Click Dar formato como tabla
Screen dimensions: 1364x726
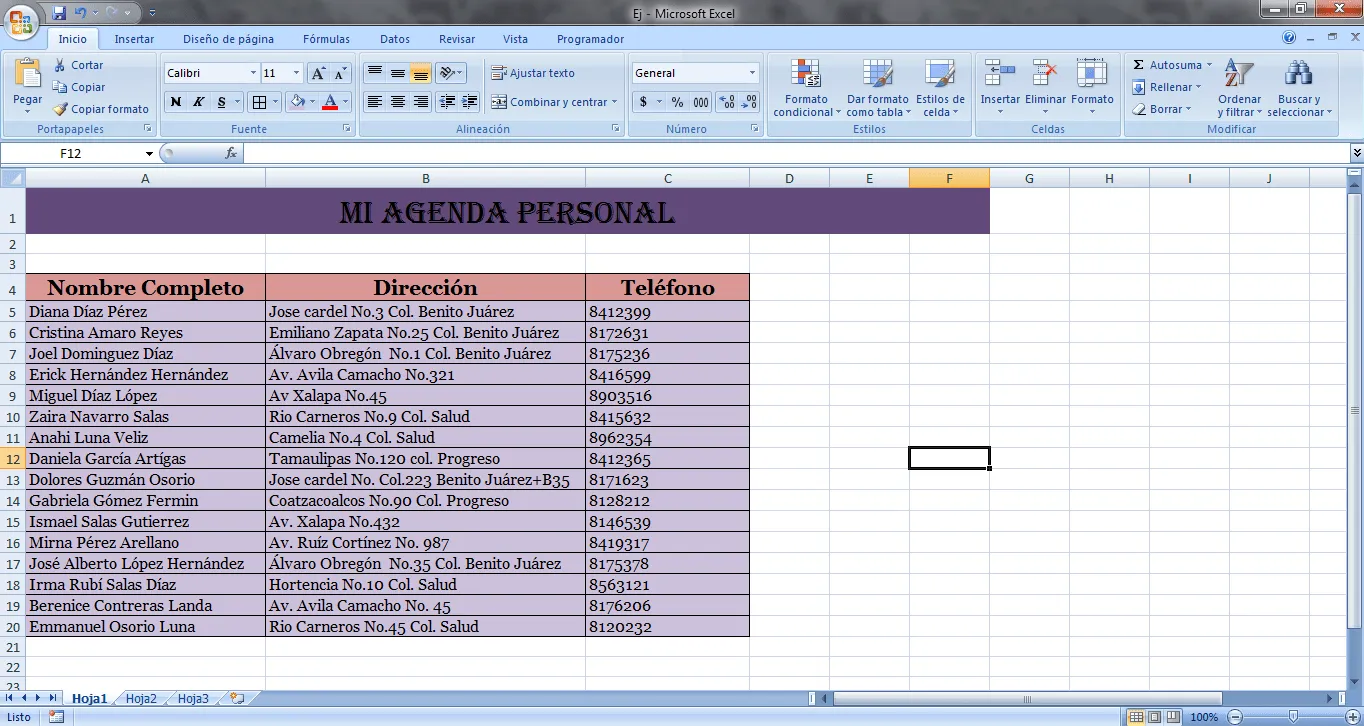pos(877,88)
